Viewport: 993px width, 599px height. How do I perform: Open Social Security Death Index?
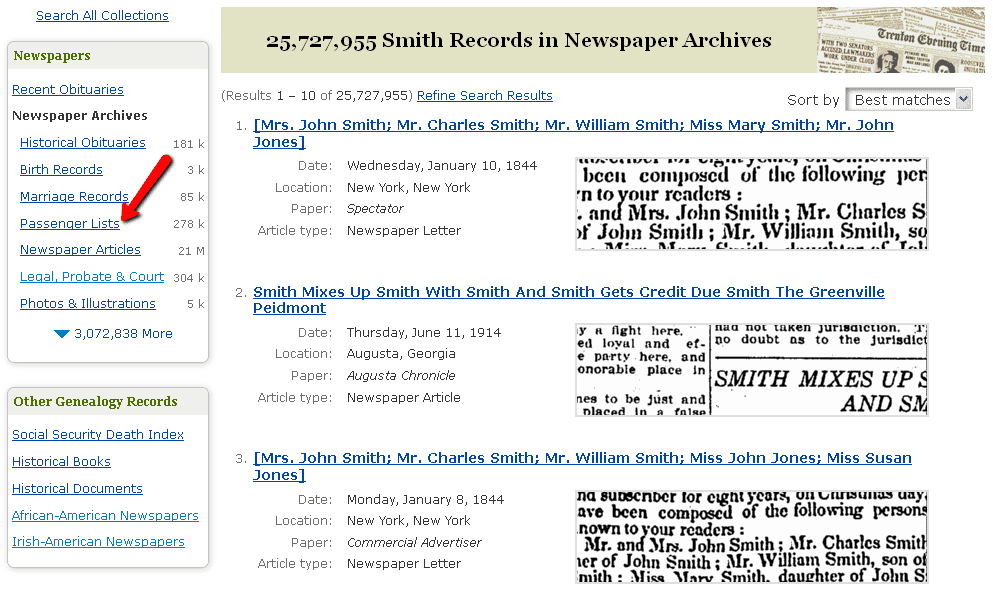click(x=98, y=434)
